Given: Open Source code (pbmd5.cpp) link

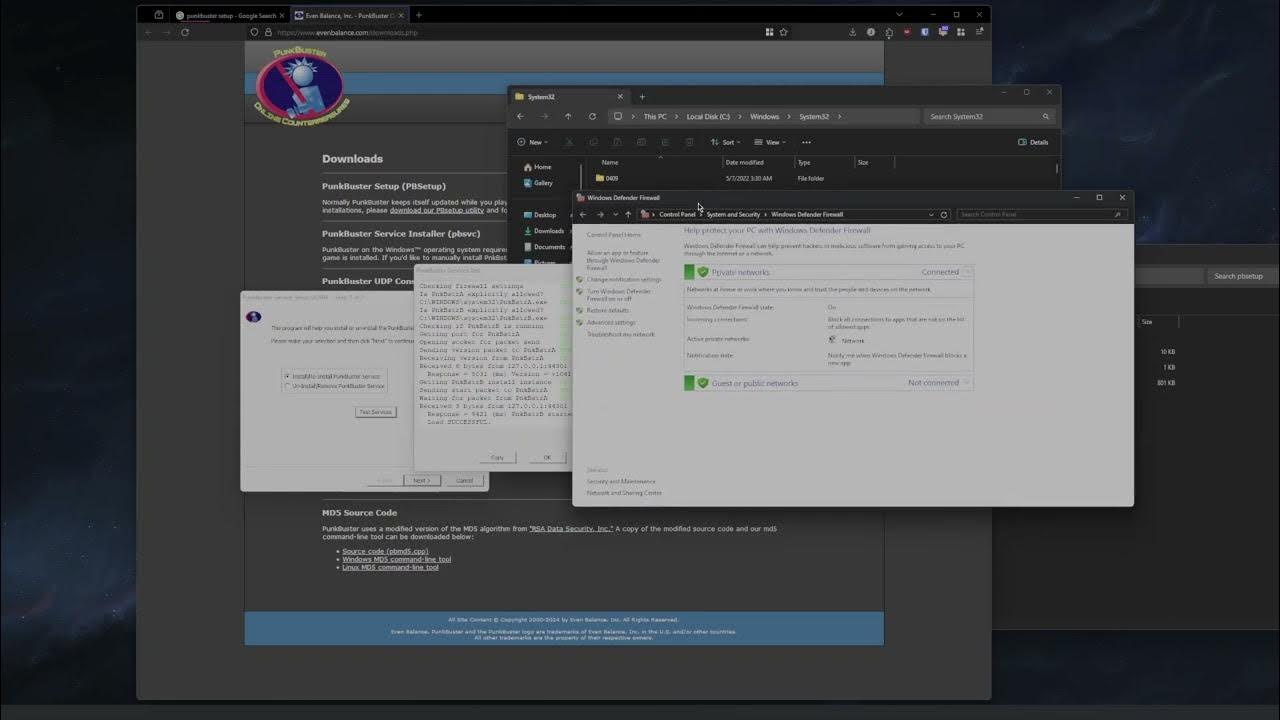Looking at the screenshot, I should tap(385, 551).
